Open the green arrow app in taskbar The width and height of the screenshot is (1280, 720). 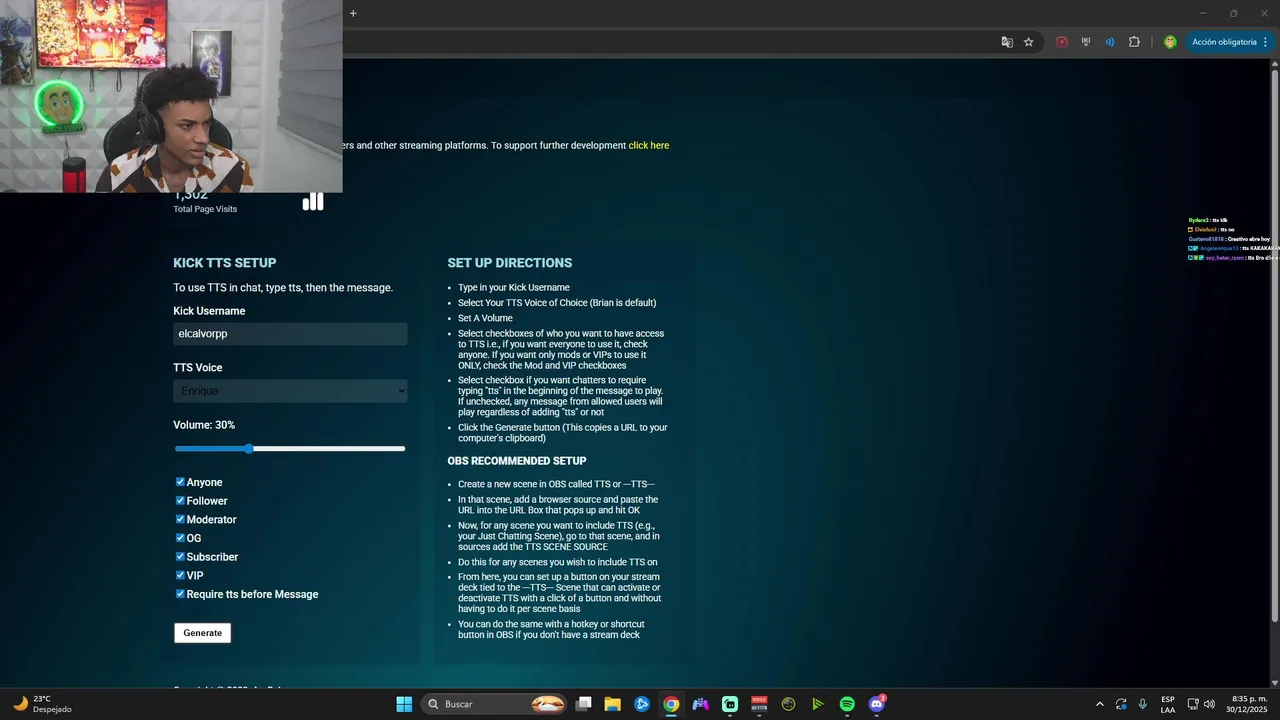[818, 704]
